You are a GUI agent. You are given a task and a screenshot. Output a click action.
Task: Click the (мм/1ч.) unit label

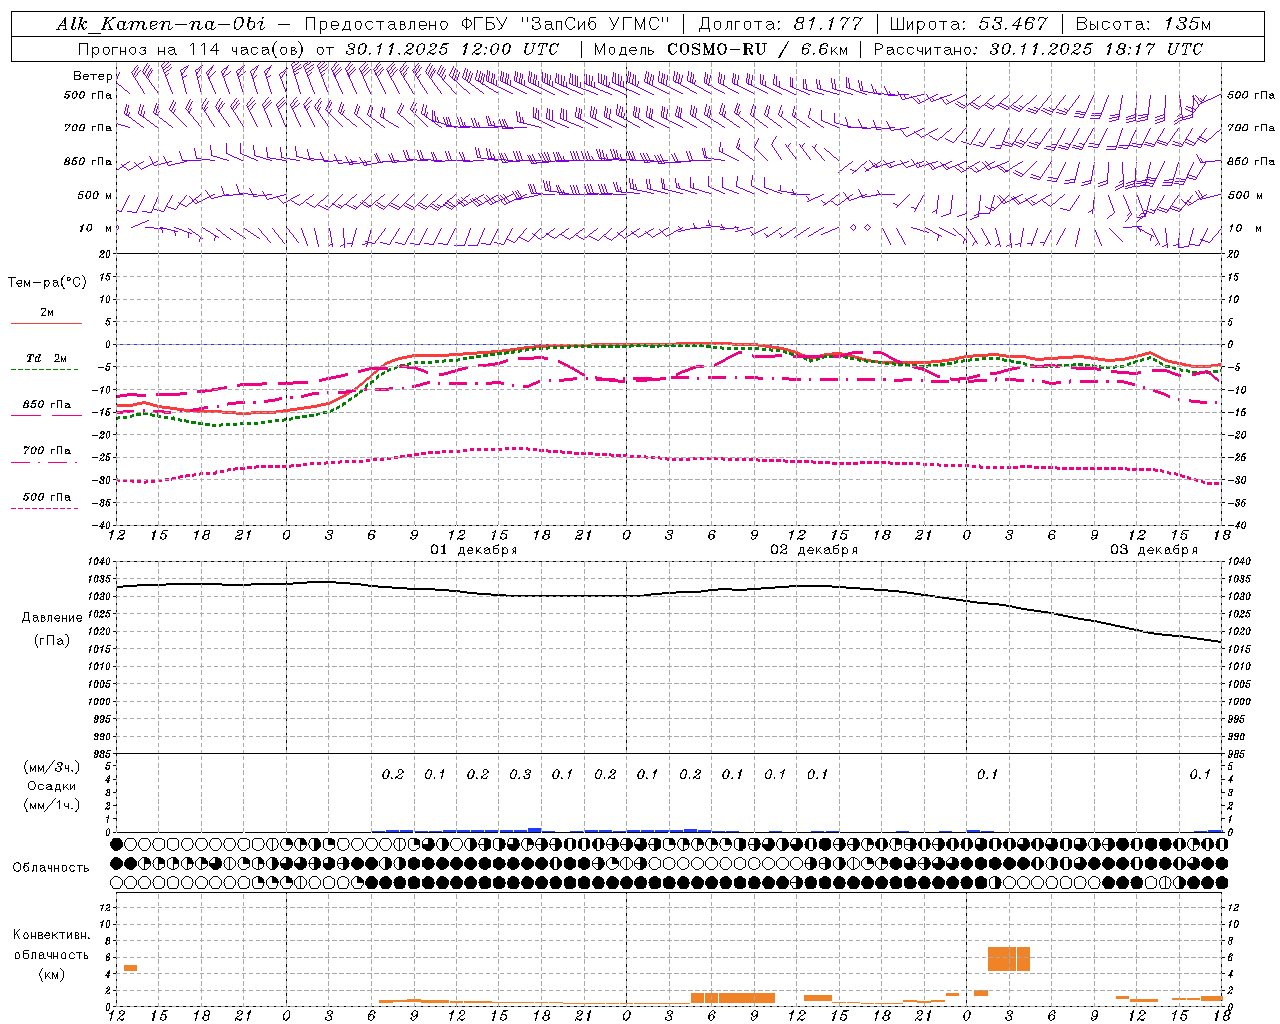pyautogui.click(x=52, y=805)
